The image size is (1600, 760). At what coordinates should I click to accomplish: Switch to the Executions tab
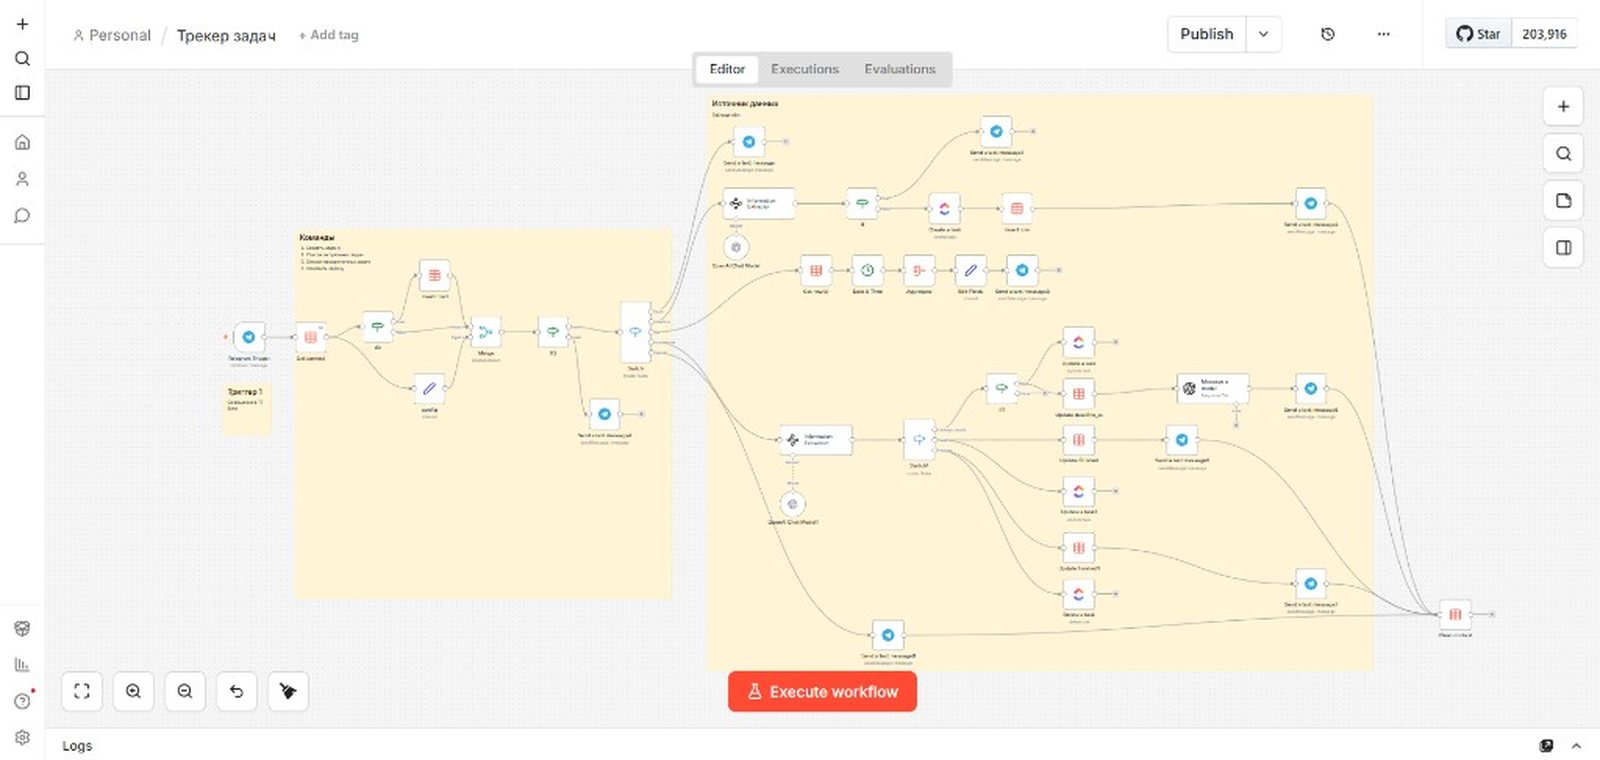point(804,69)
